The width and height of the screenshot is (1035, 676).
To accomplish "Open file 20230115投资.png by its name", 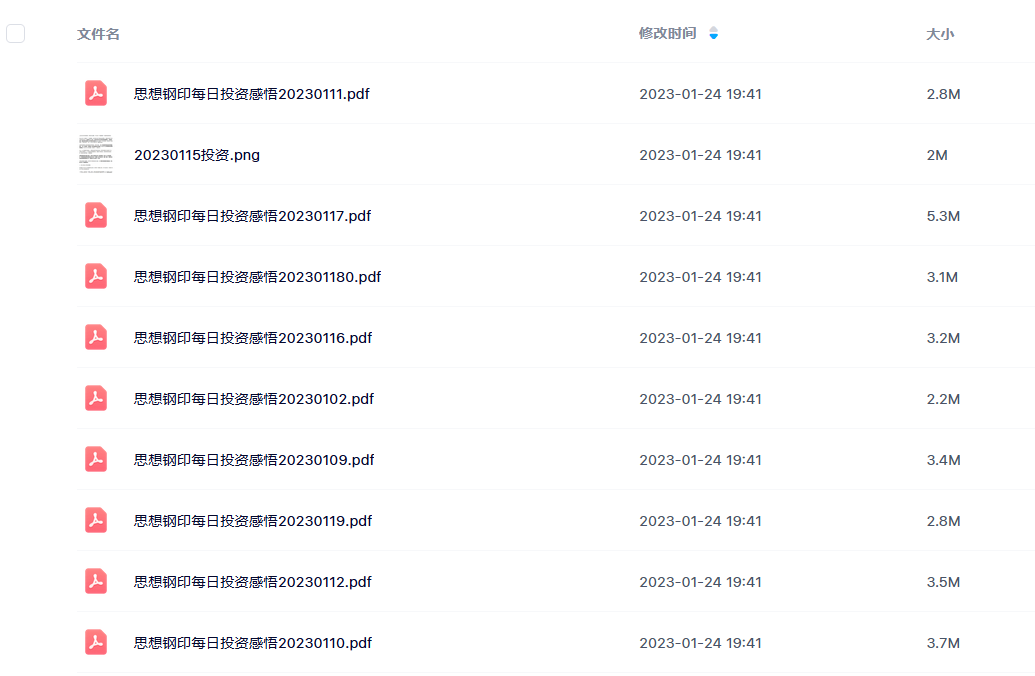I will coord(197,154).
